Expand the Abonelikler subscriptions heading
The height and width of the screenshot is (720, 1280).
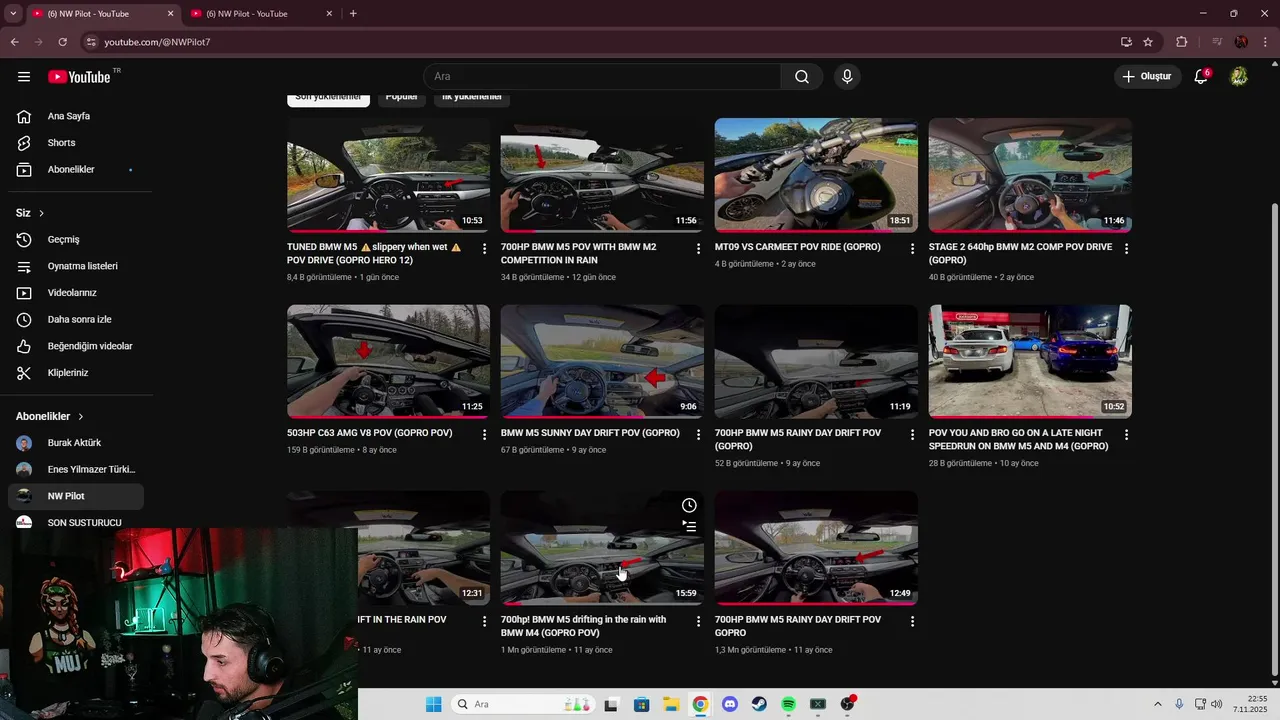click(50, 416)
